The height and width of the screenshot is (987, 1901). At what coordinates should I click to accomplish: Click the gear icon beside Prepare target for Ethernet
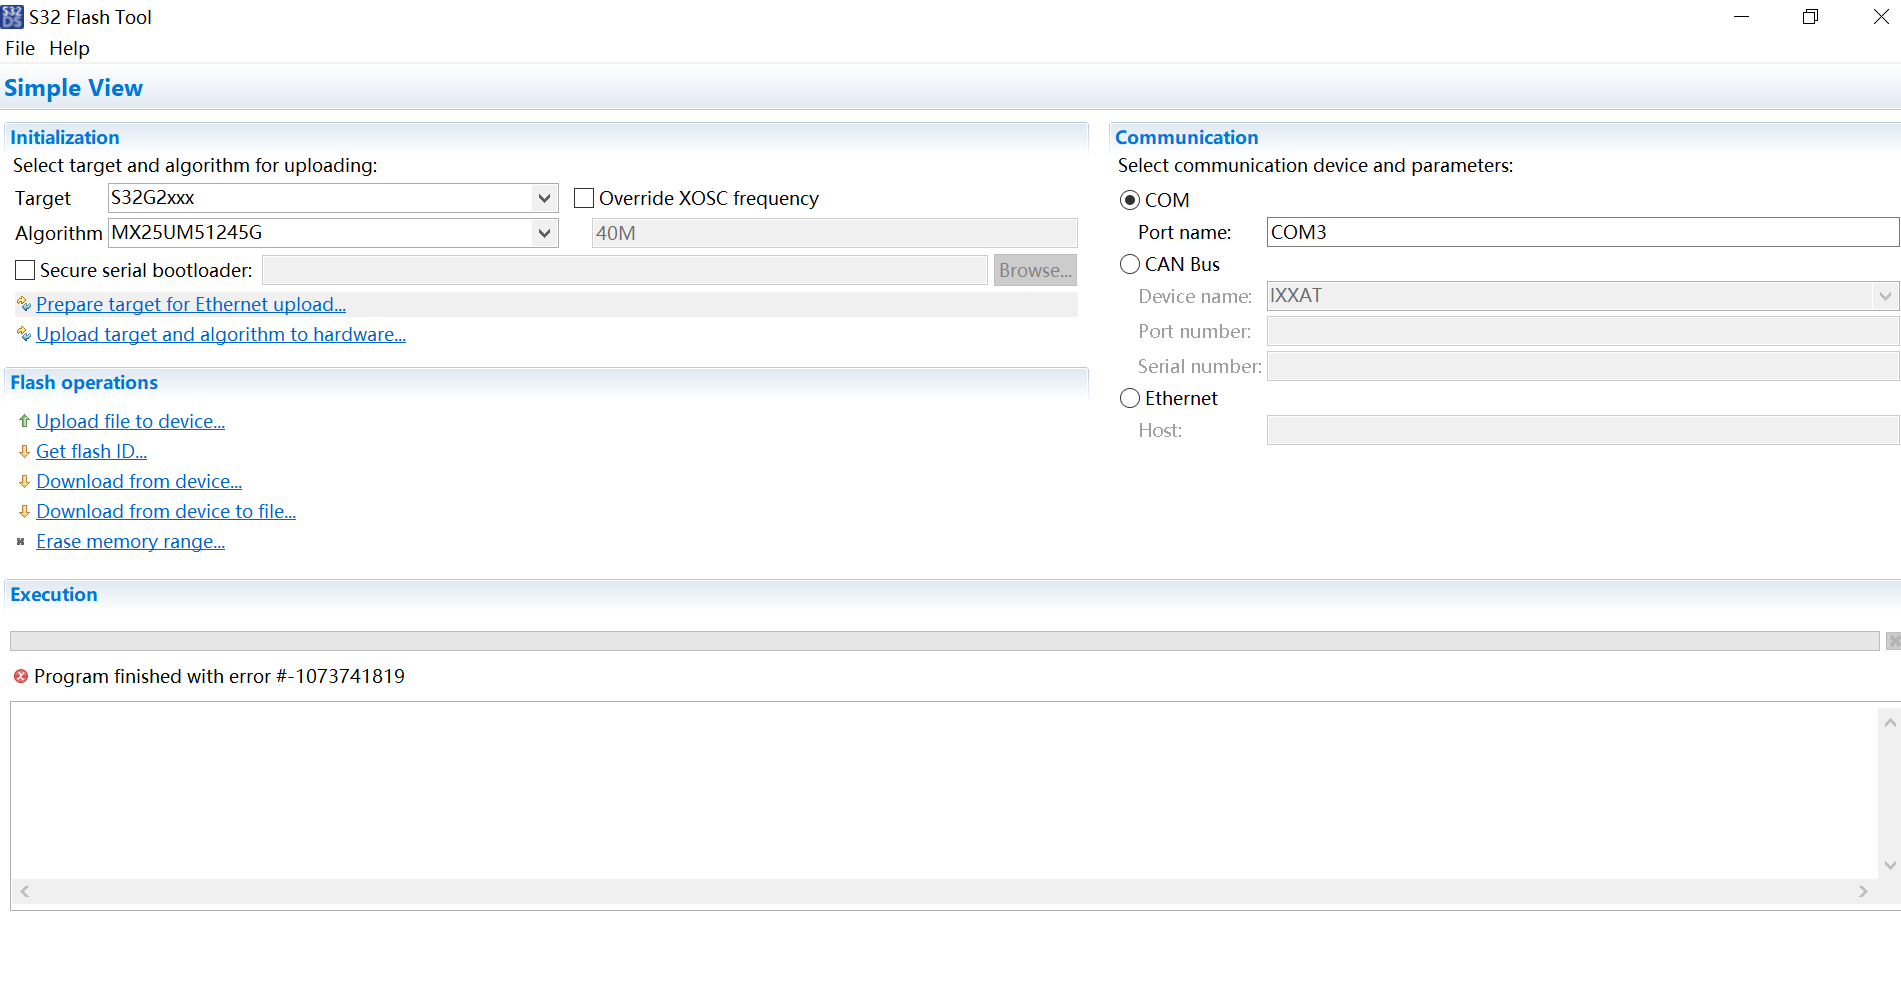(x=24, y=304)
